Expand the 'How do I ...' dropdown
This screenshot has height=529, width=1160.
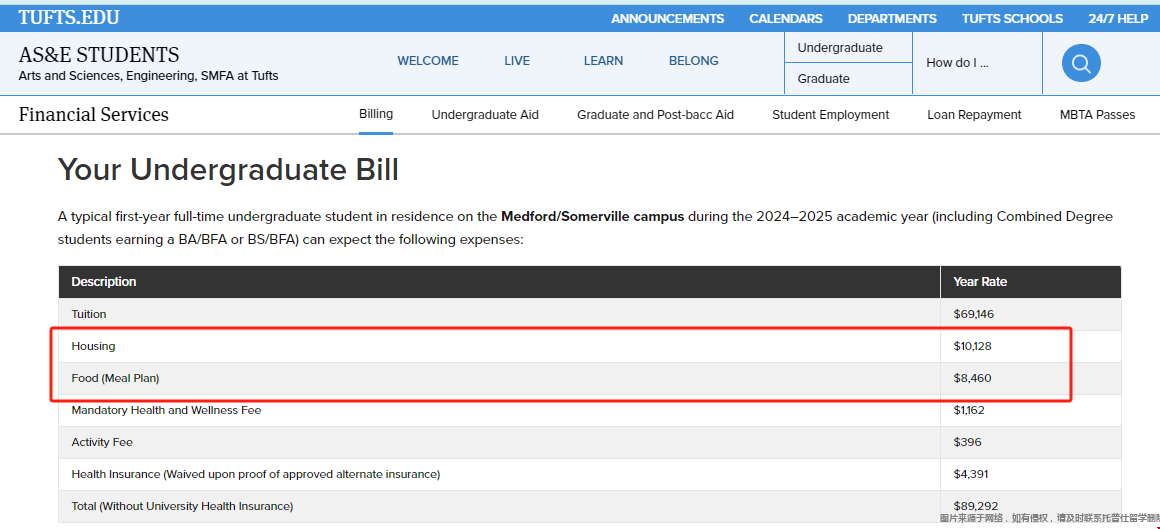pyautogui.click(x=957, y=63)
